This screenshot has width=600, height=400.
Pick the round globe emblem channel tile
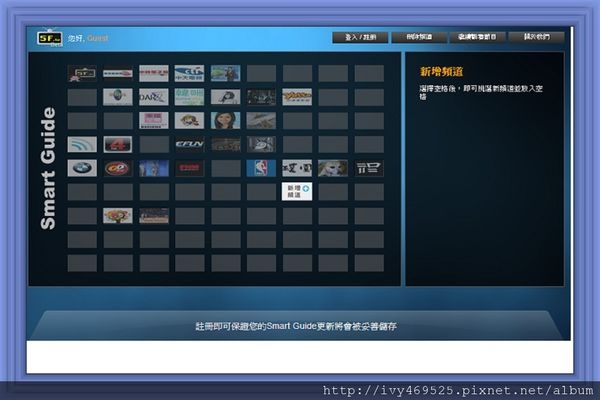coord(118,97)
